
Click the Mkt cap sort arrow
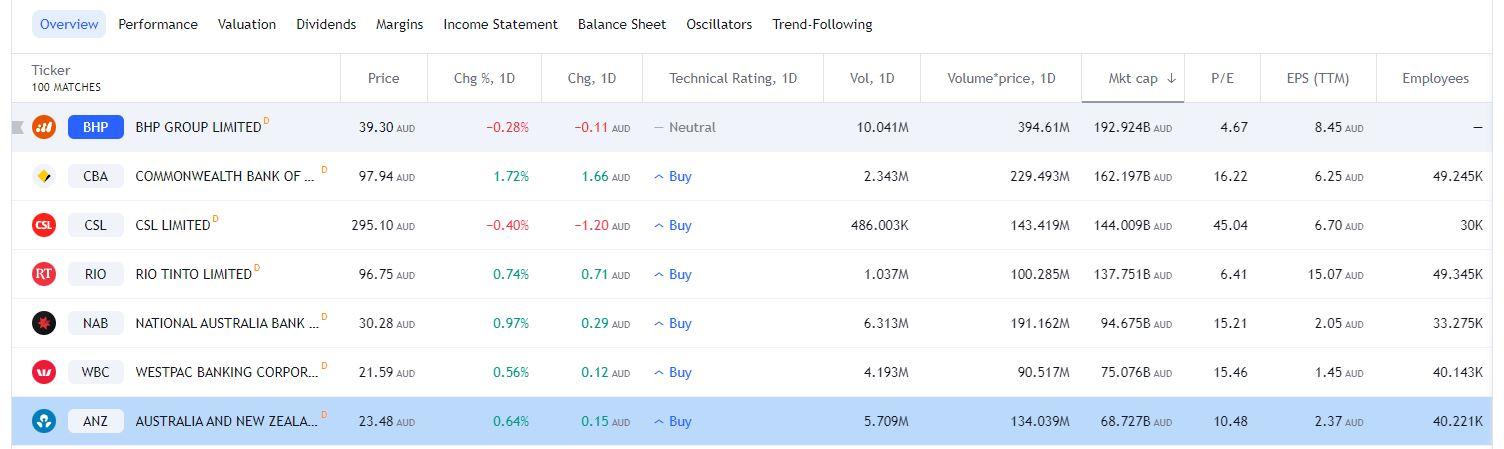(1171, 78)
